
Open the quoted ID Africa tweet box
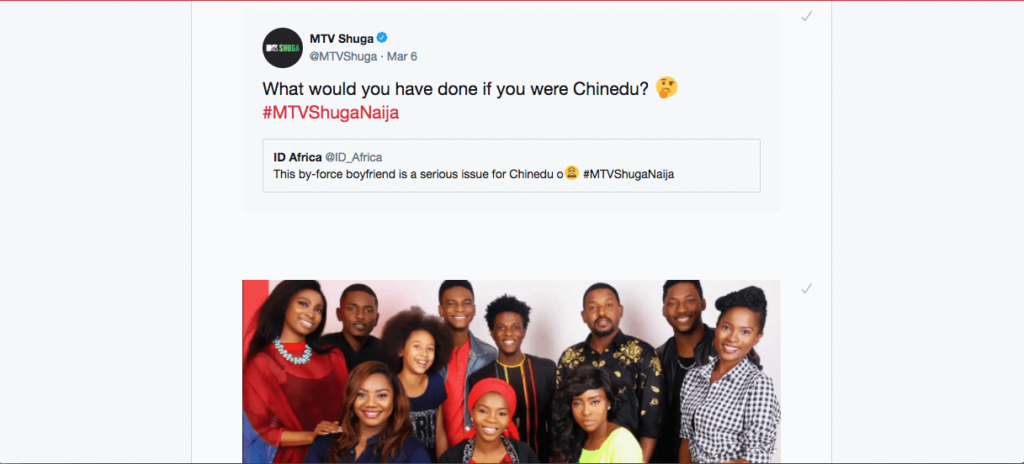click(x=511, y=165)
